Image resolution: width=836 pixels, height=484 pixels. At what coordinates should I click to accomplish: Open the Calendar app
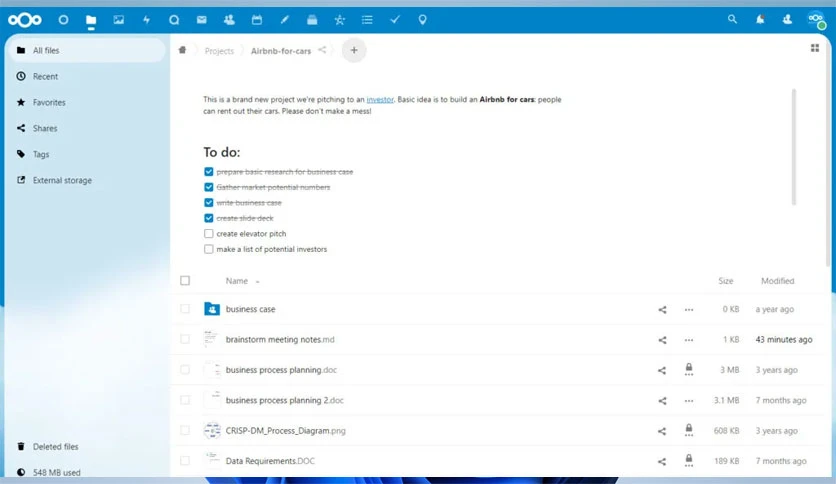(257, 20)
